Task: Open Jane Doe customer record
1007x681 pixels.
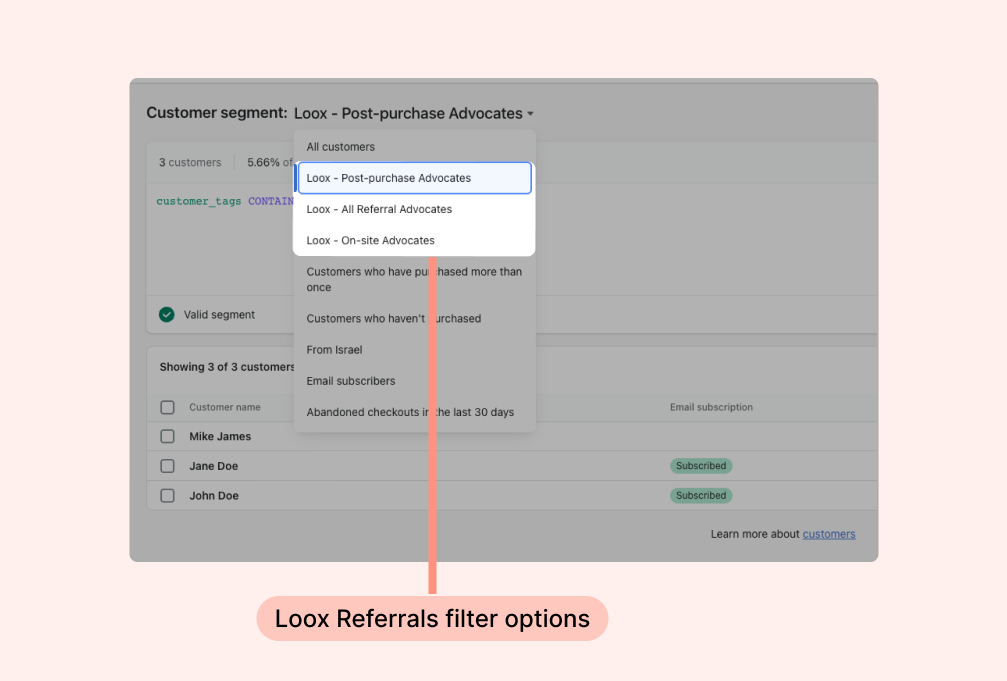Action: point(214,466)
